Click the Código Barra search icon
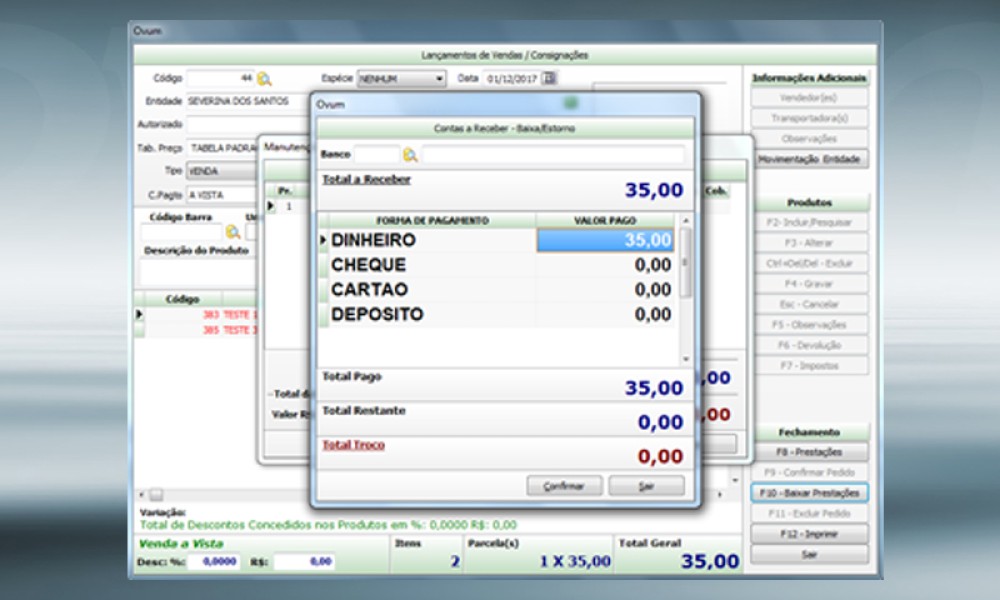The width and height of the screenshot is (1000, 600). point(233,232)
